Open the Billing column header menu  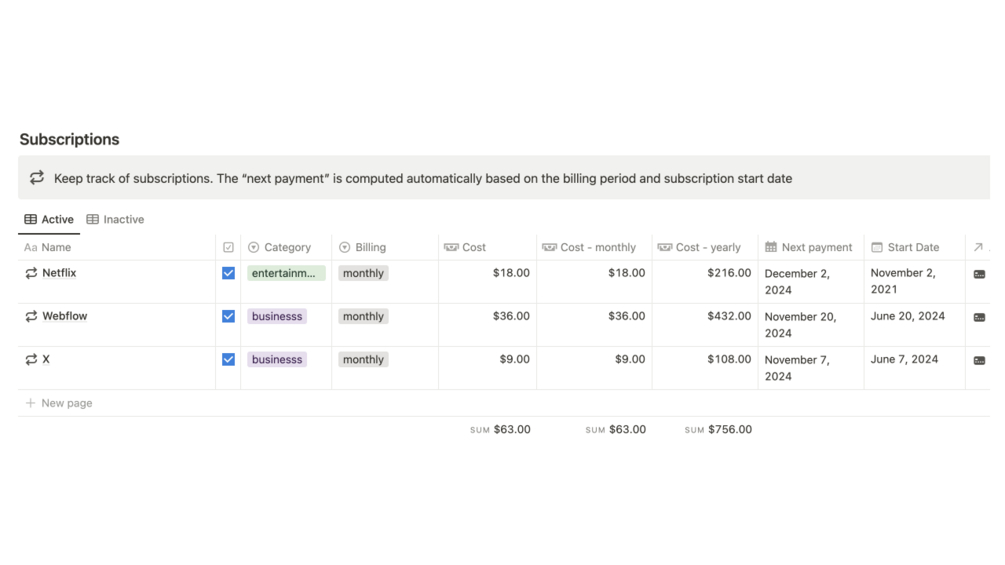385,247
